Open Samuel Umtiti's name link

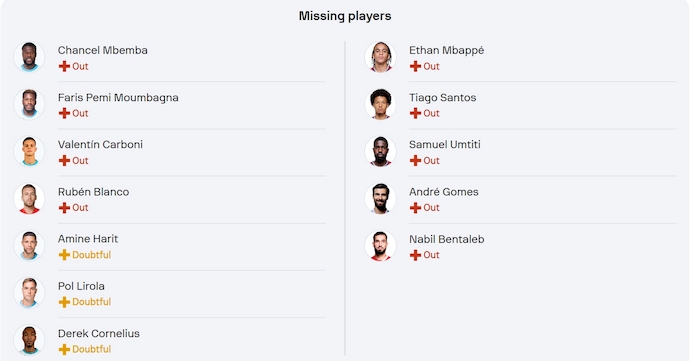(x=445, y=145)
